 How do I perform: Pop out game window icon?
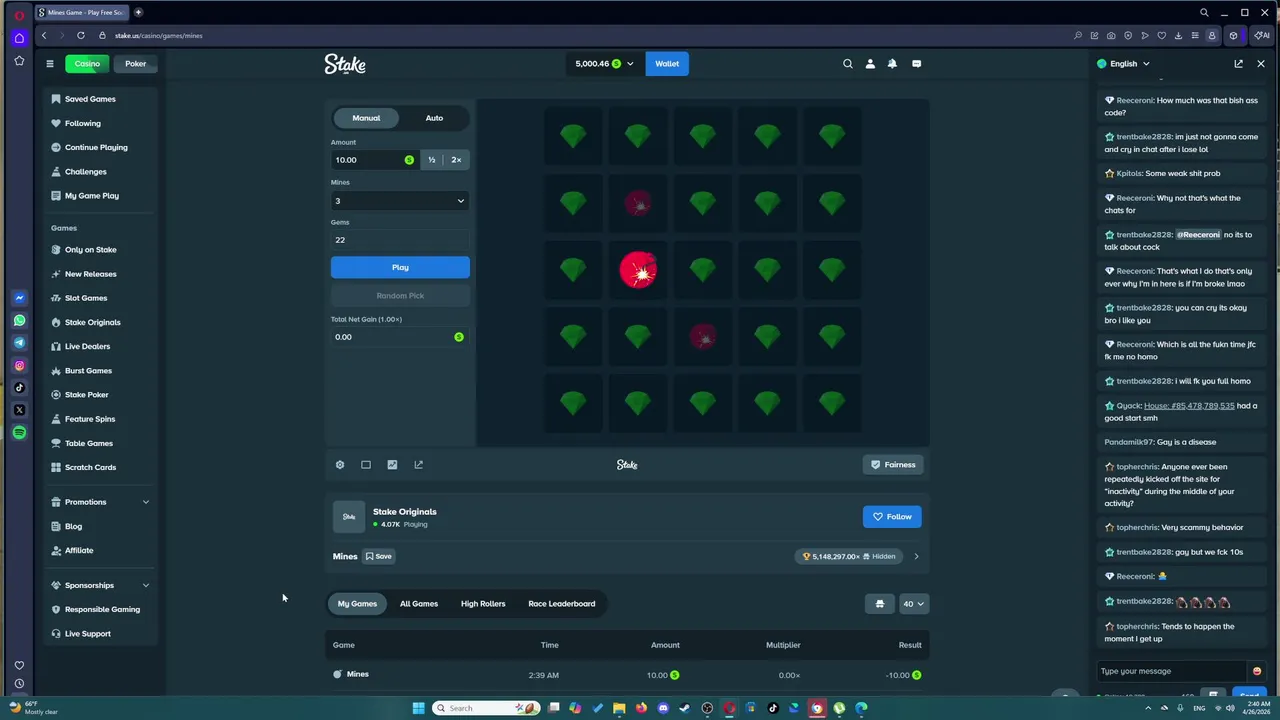click(x=418, y=465)
